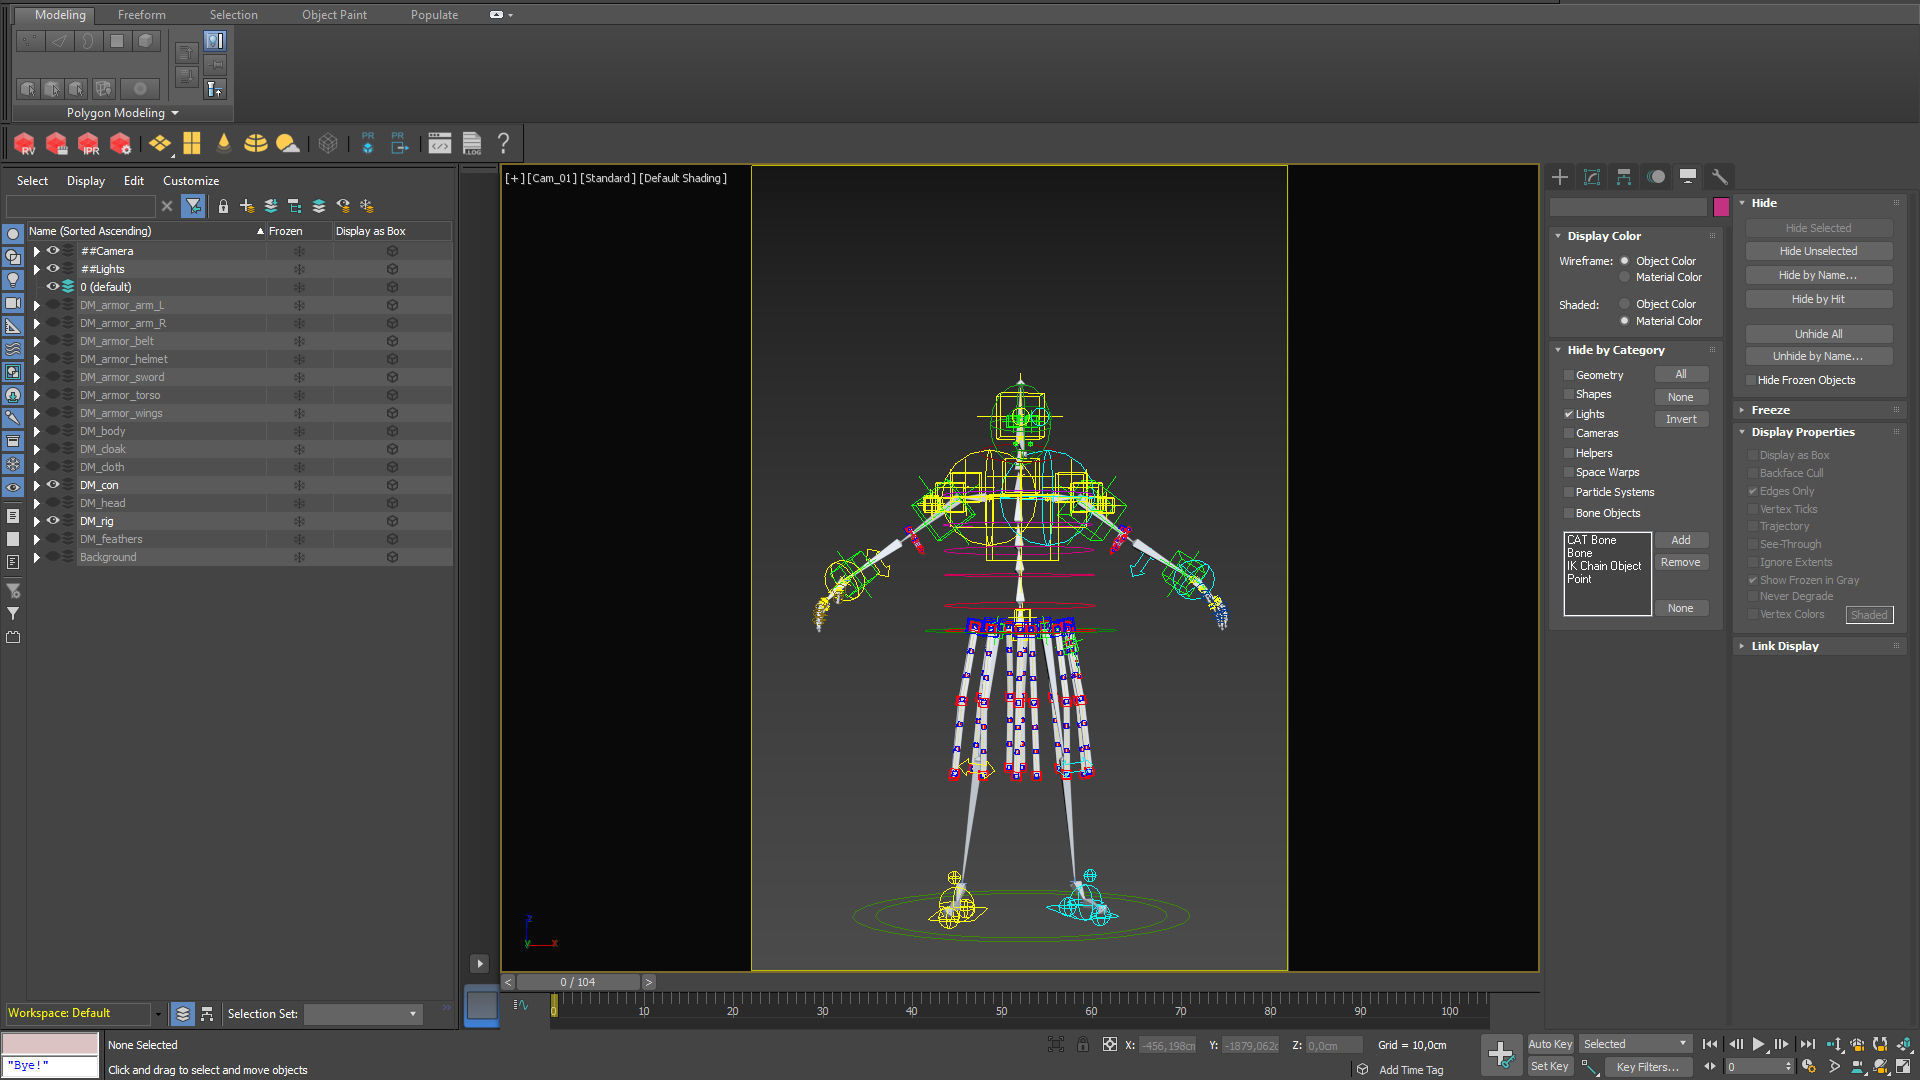Click the magenta object color swatch
1920x1080 pixels.
pos(1721,207)
